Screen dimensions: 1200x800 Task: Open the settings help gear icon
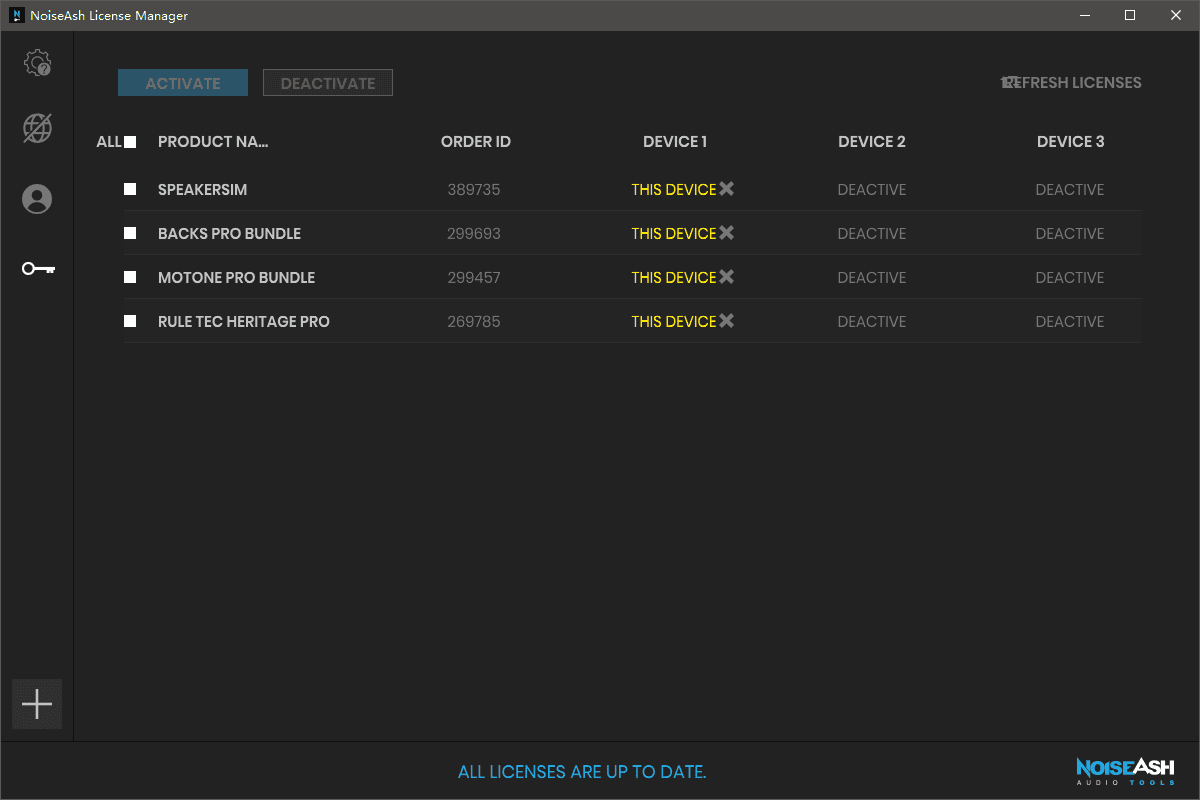point(37,63)
